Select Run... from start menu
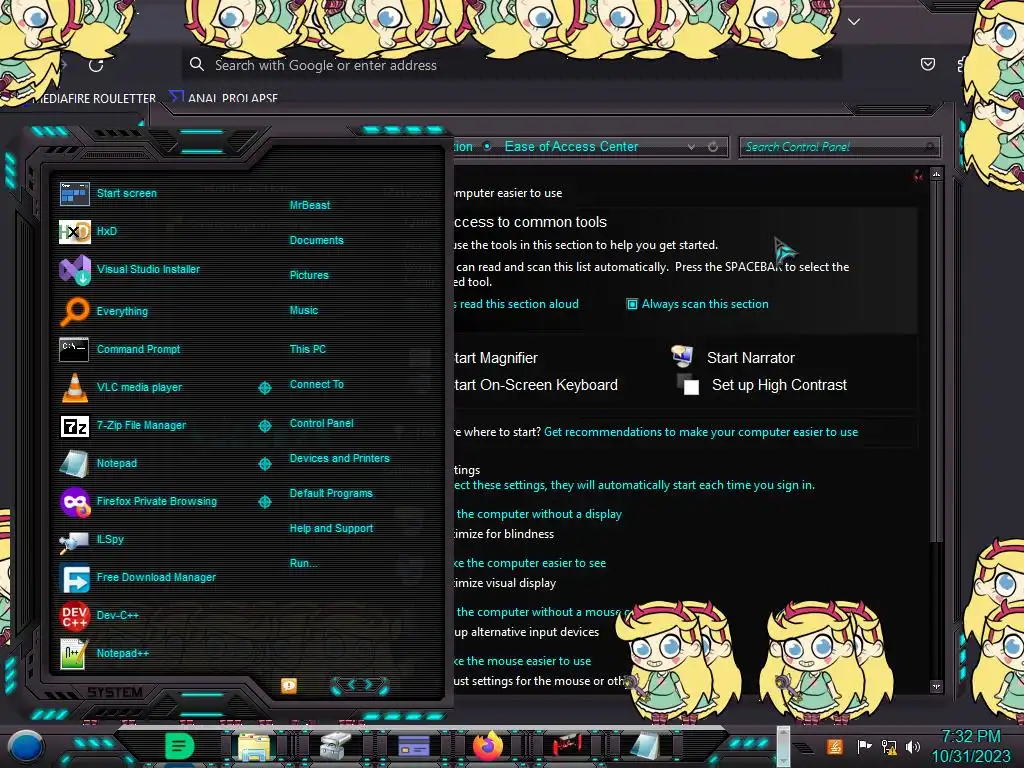 [x=303, y=564]
